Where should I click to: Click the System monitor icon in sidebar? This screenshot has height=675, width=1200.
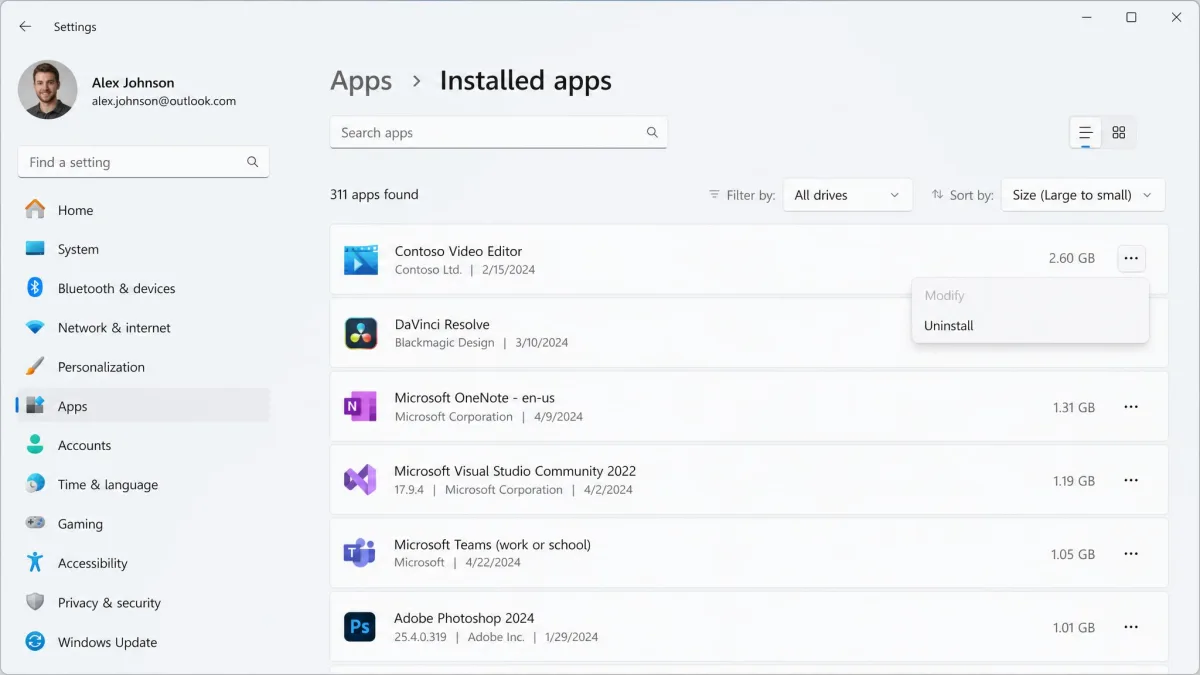pyautogui.click(x=35, y=249)
